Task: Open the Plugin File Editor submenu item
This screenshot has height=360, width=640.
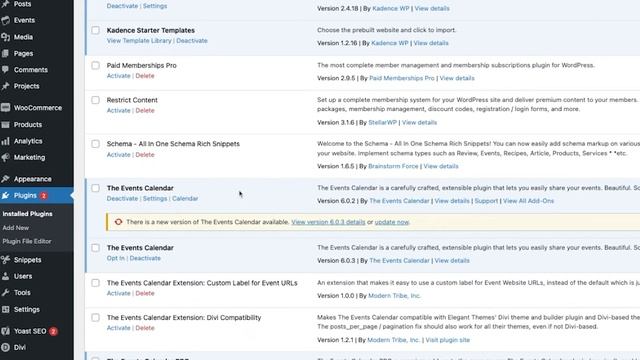Action: 27,241
